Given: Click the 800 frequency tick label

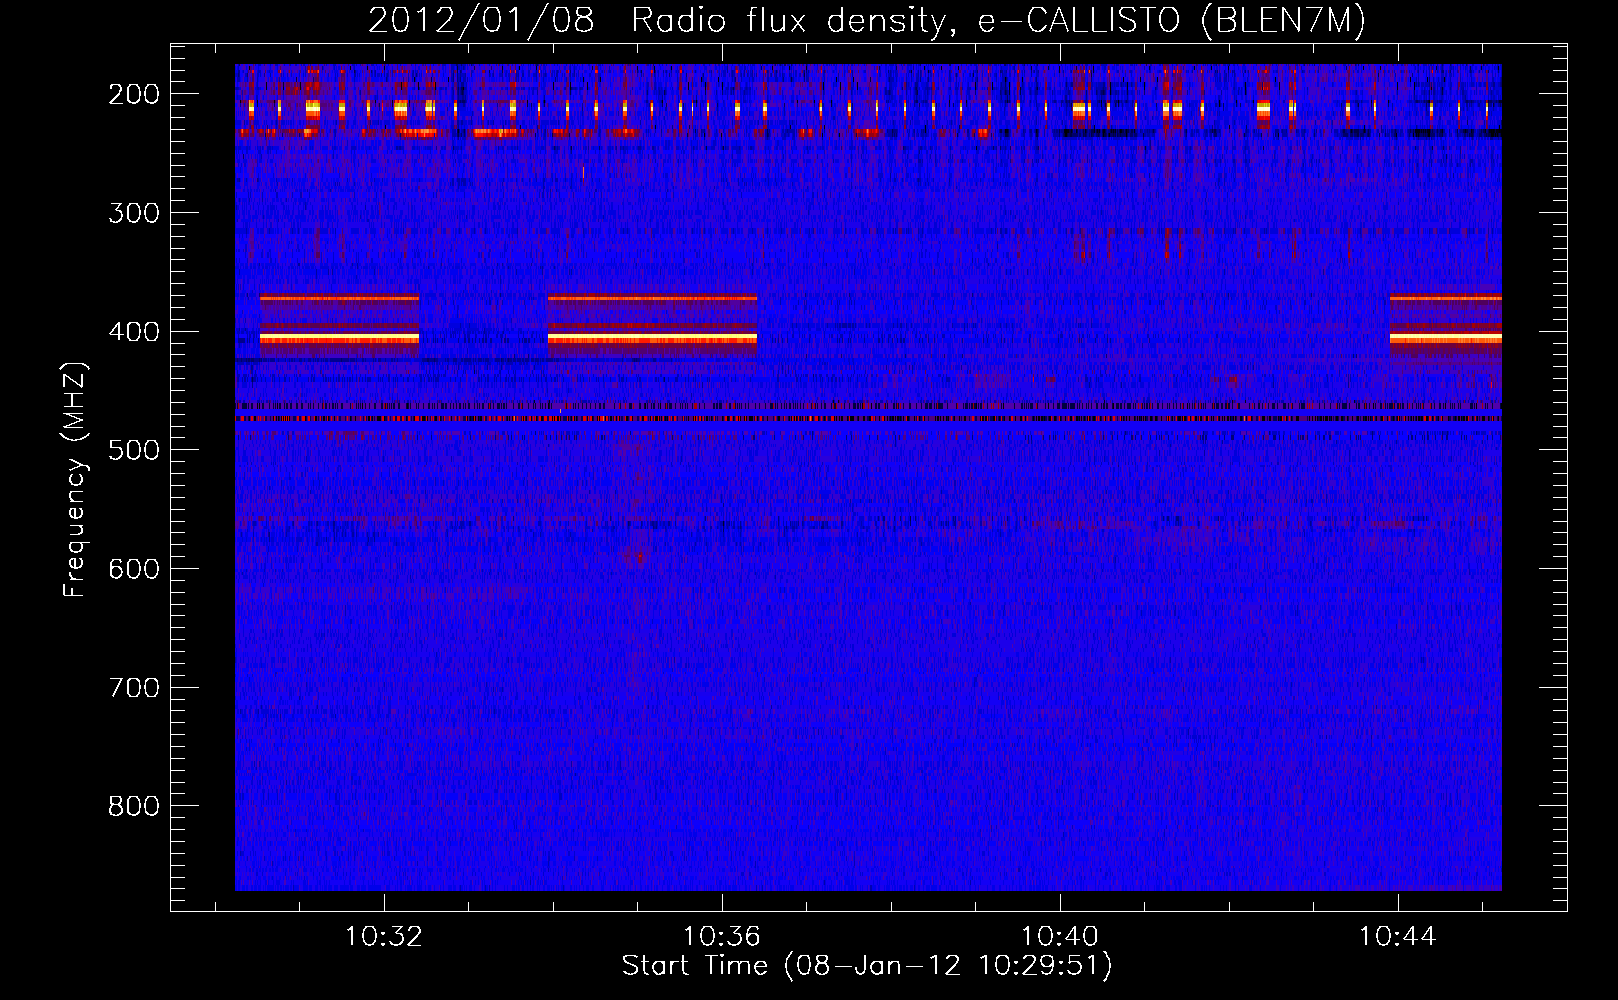Looking at the screenshot, I should pos(134,806).
